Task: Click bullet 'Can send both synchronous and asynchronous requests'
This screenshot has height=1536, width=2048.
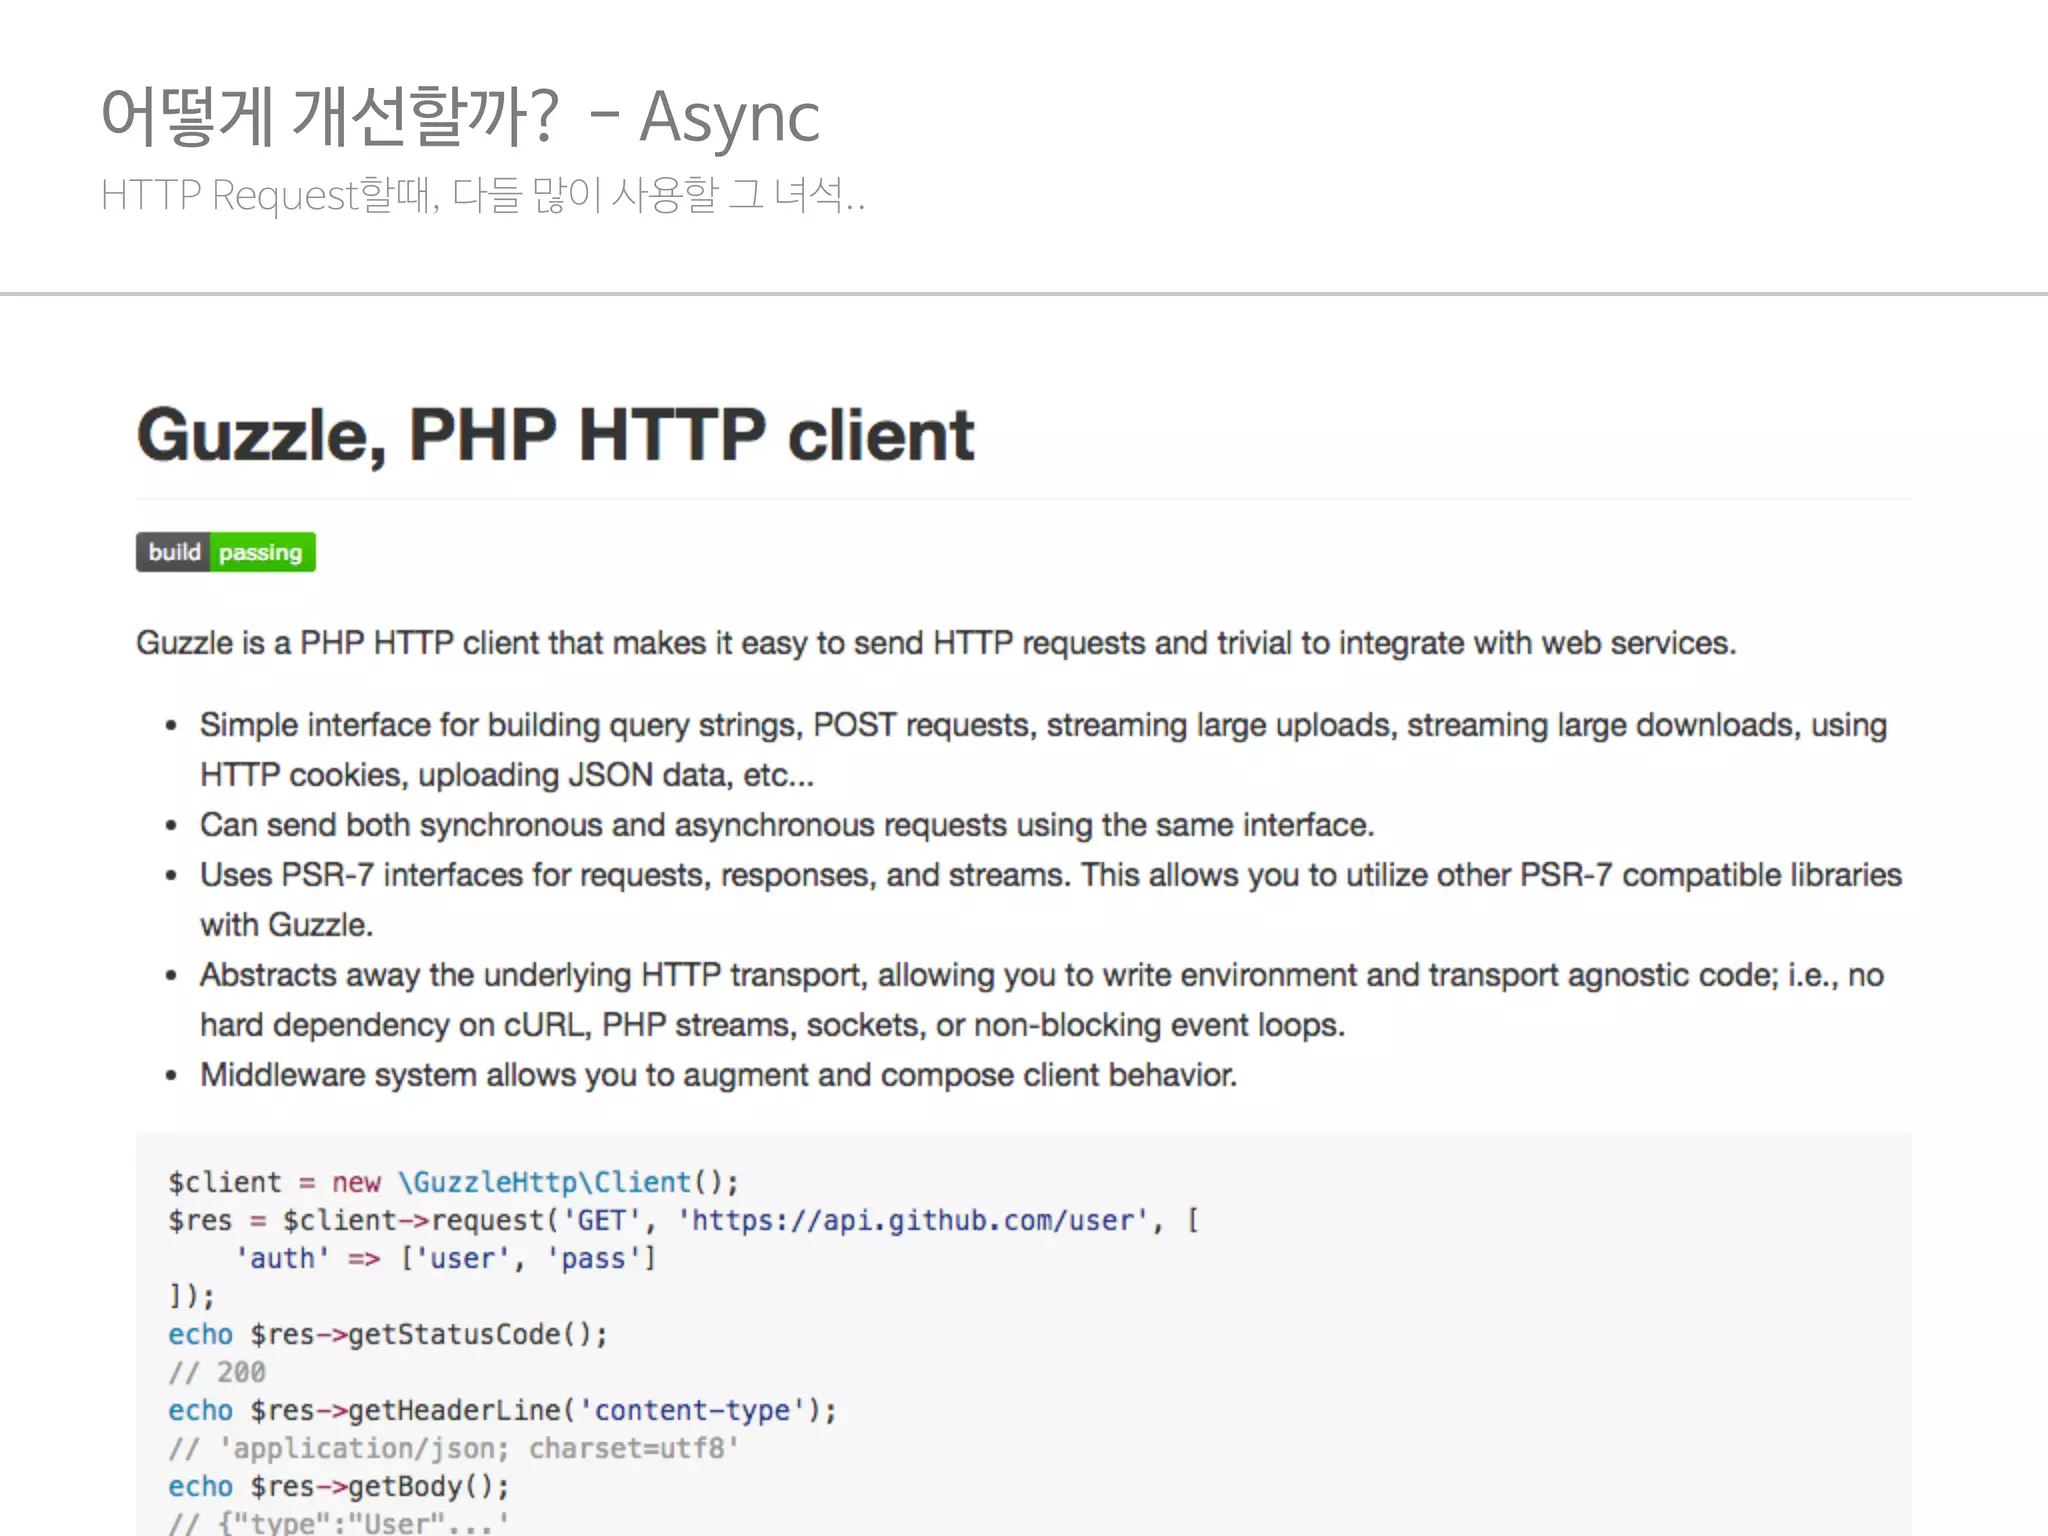Action: [x=787, y=825]
